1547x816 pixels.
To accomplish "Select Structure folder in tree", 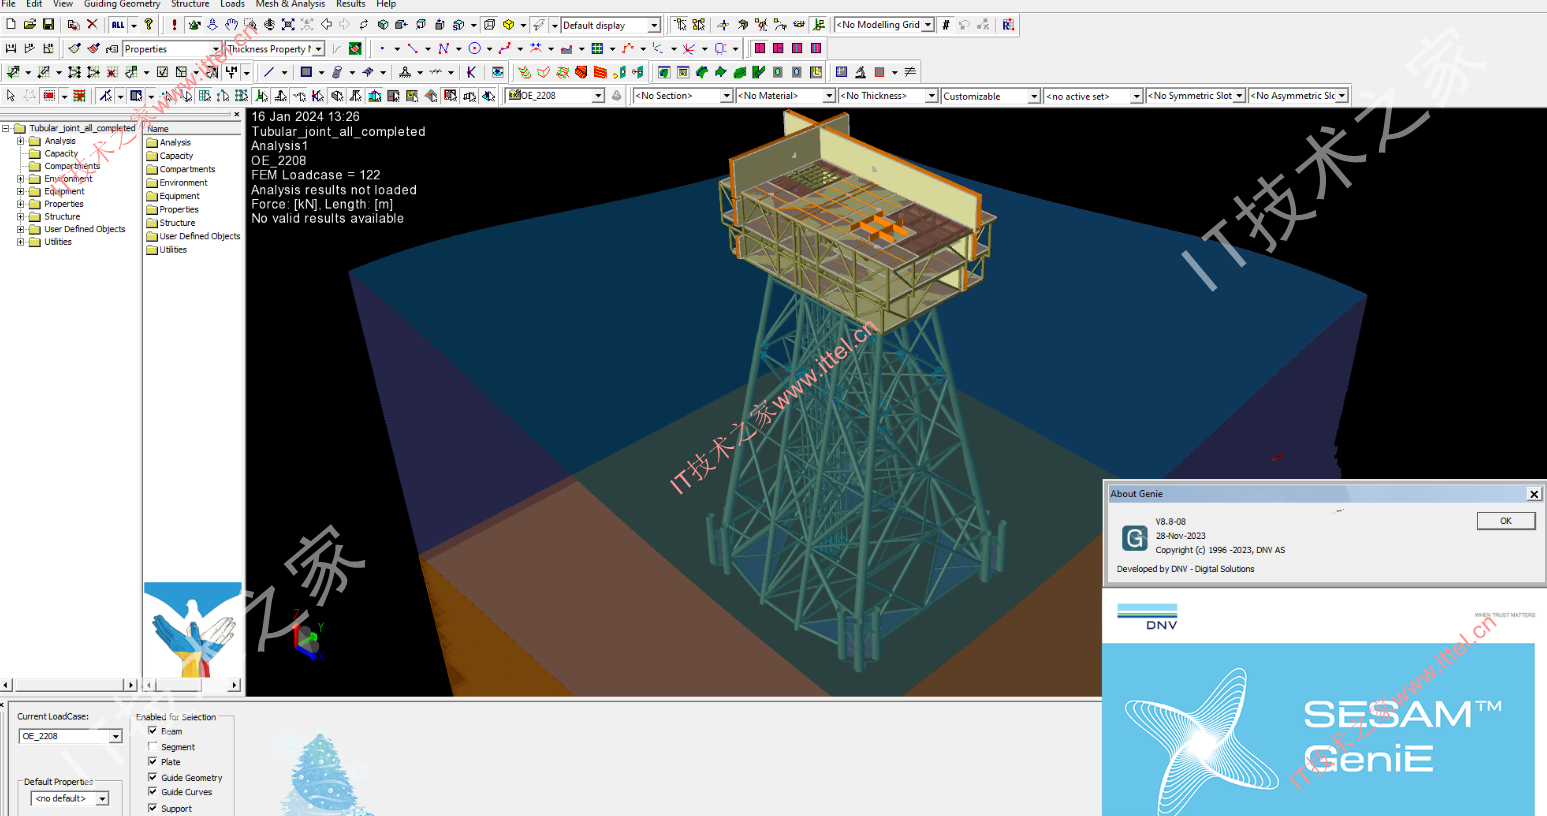I will [62, 216].
